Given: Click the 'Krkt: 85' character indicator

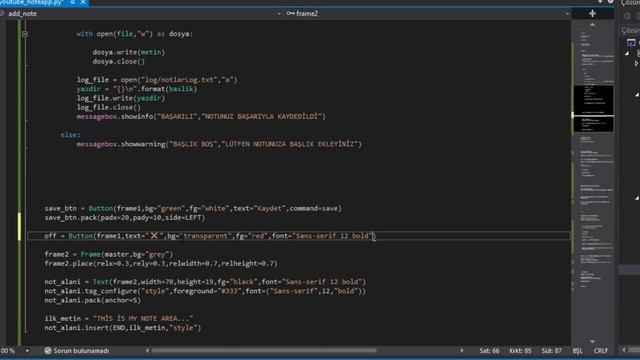Looking at the screenshot, I should pos(520,351).
